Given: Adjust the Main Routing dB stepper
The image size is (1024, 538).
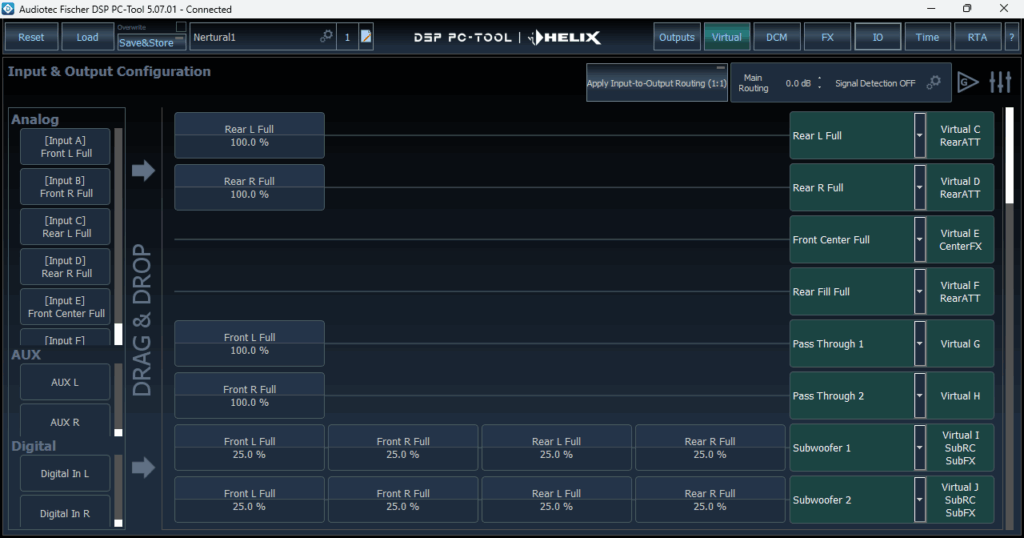Looking at the screenshot, I should pos(819,83).
